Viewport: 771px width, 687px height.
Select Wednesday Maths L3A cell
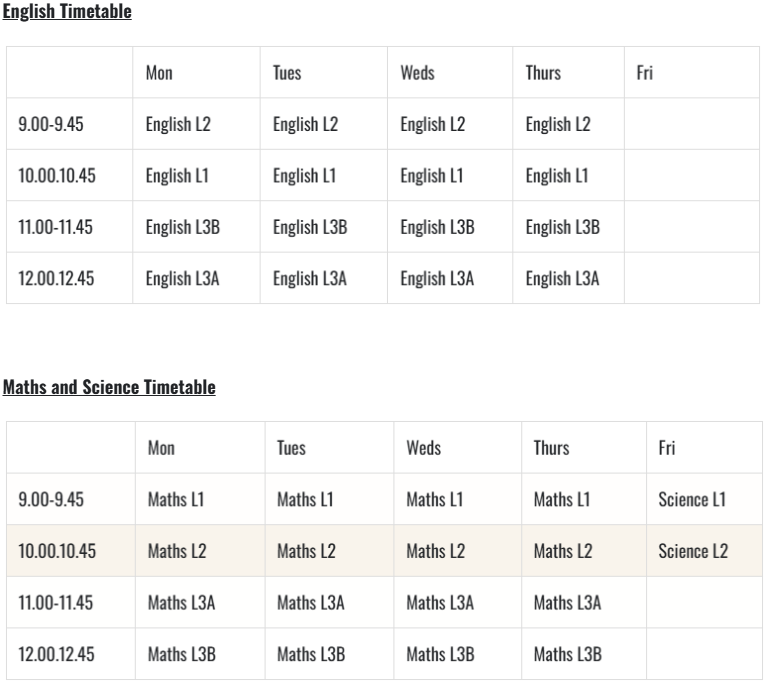tap(439, 602)
